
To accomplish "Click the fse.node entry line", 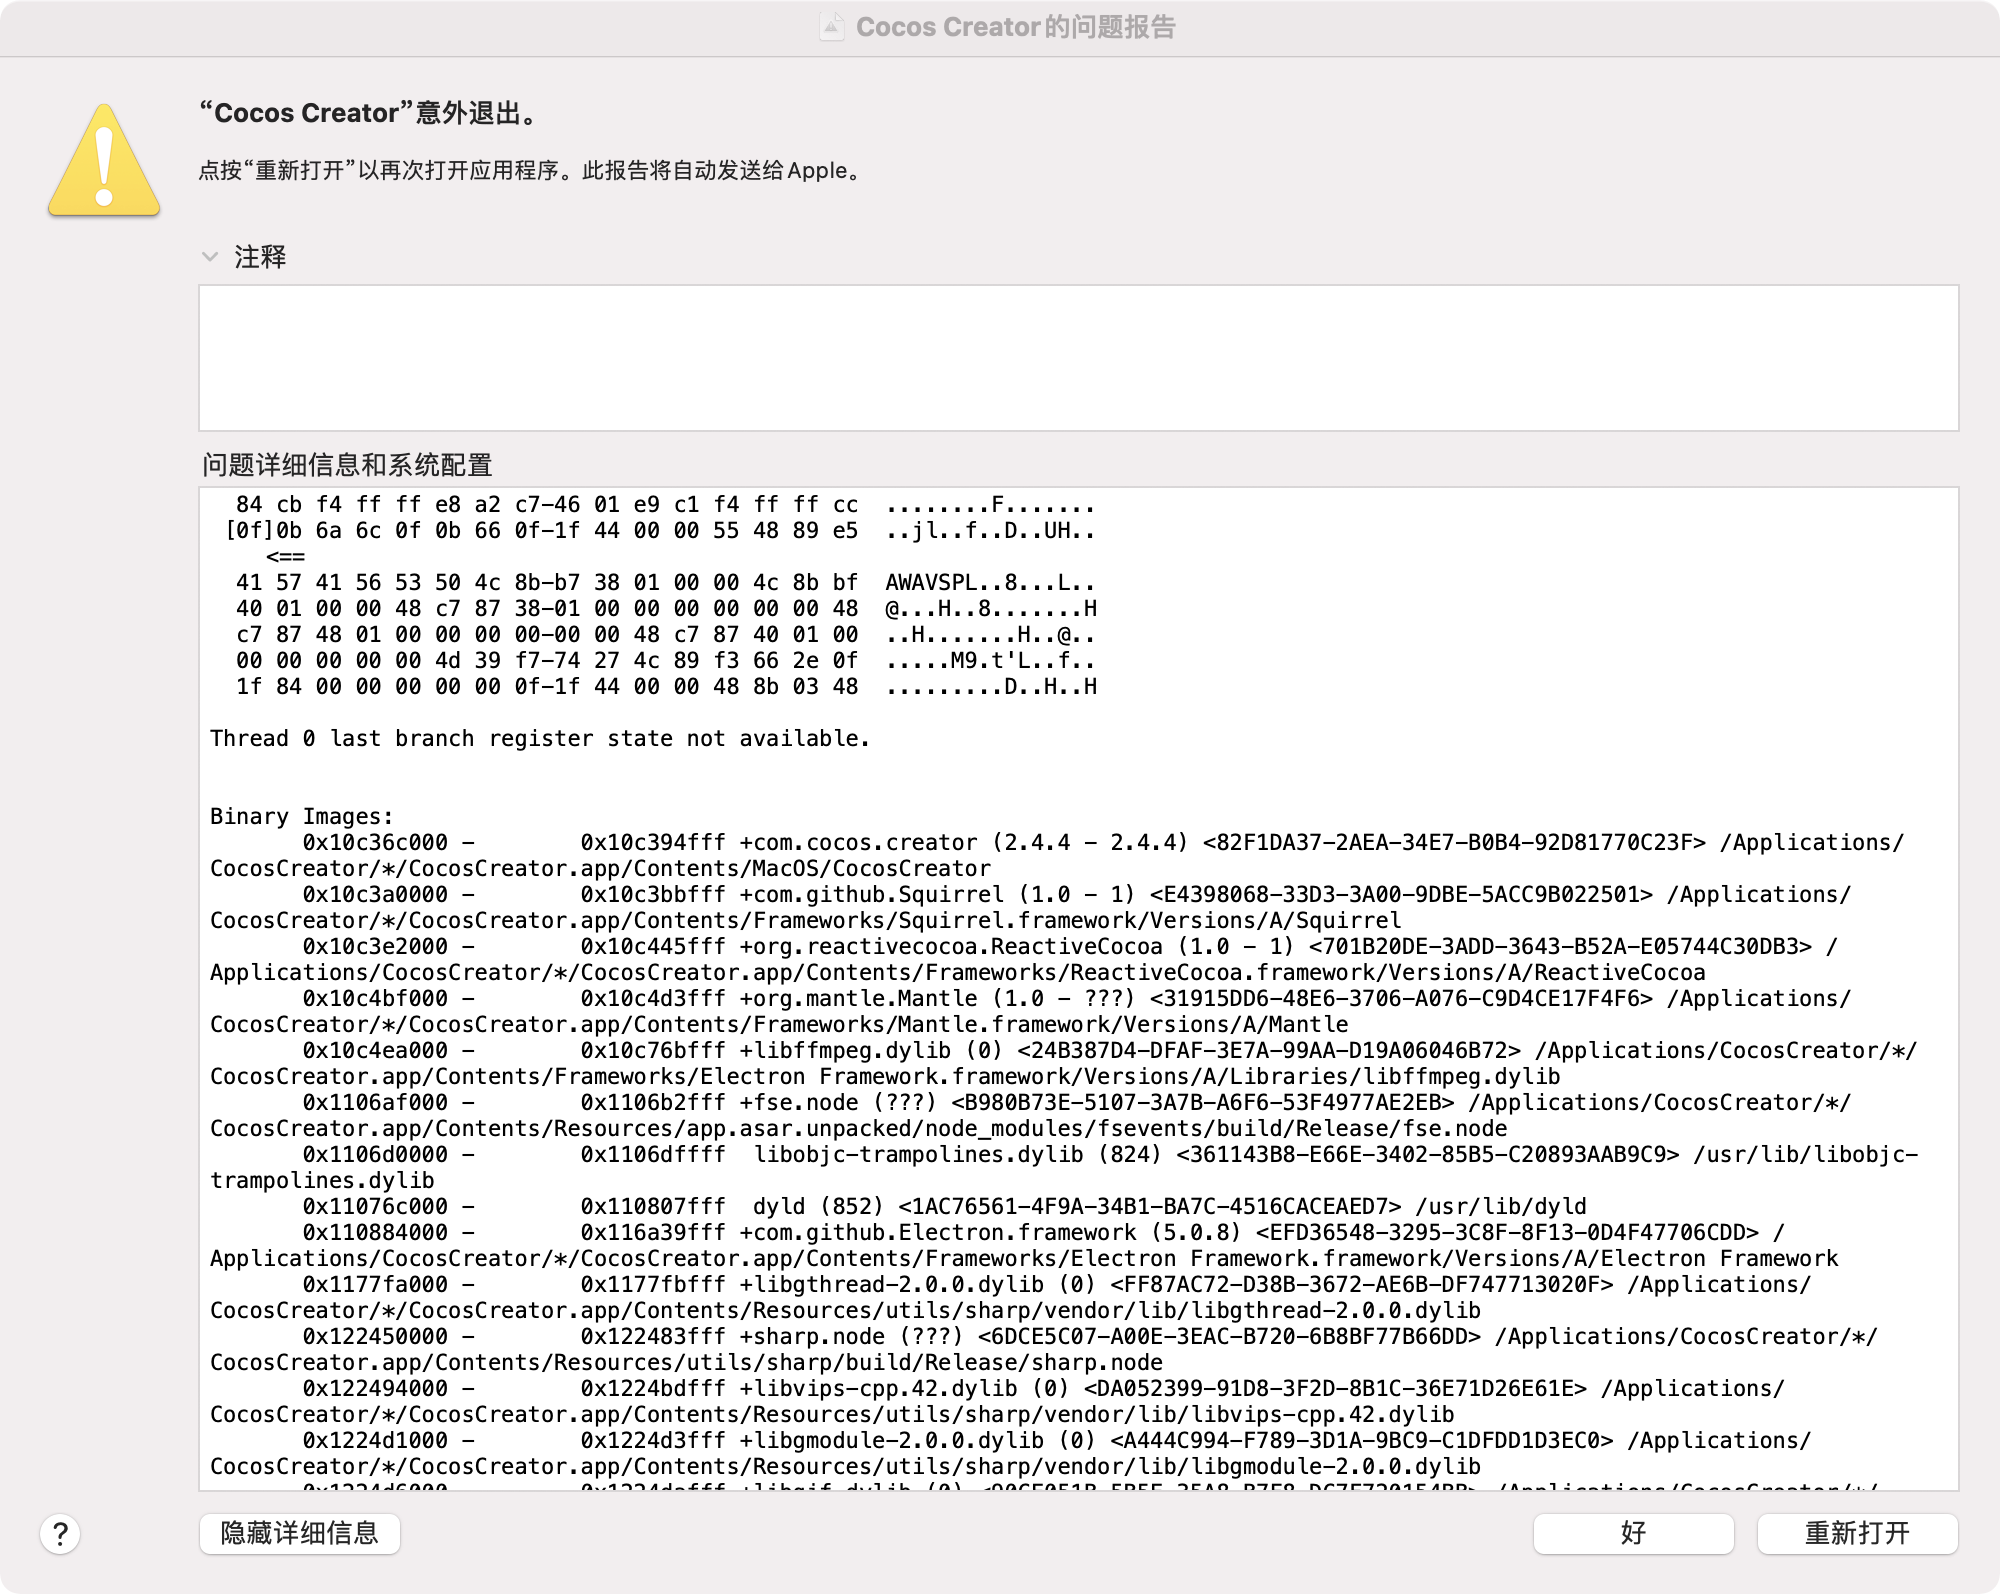I will click(x=798, y=1103).
